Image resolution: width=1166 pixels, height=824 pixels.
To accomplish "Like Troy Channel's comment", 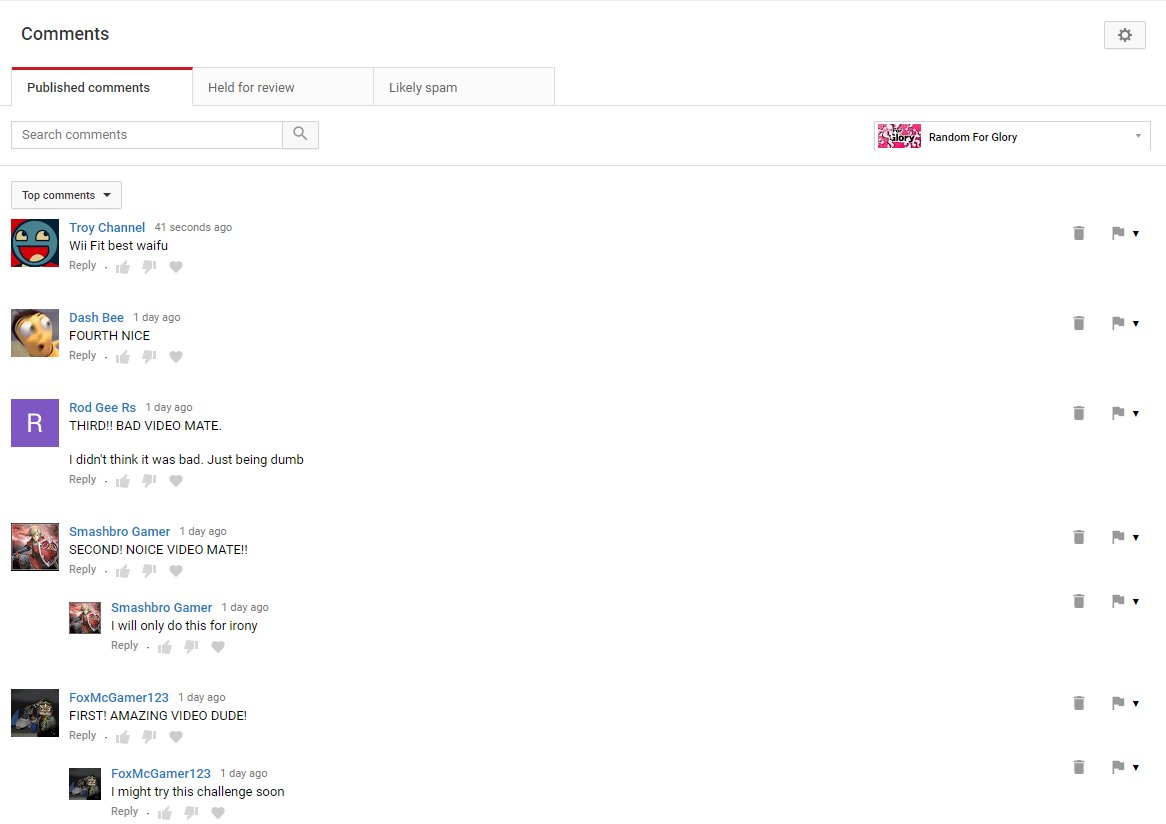I will coord(123,267).
